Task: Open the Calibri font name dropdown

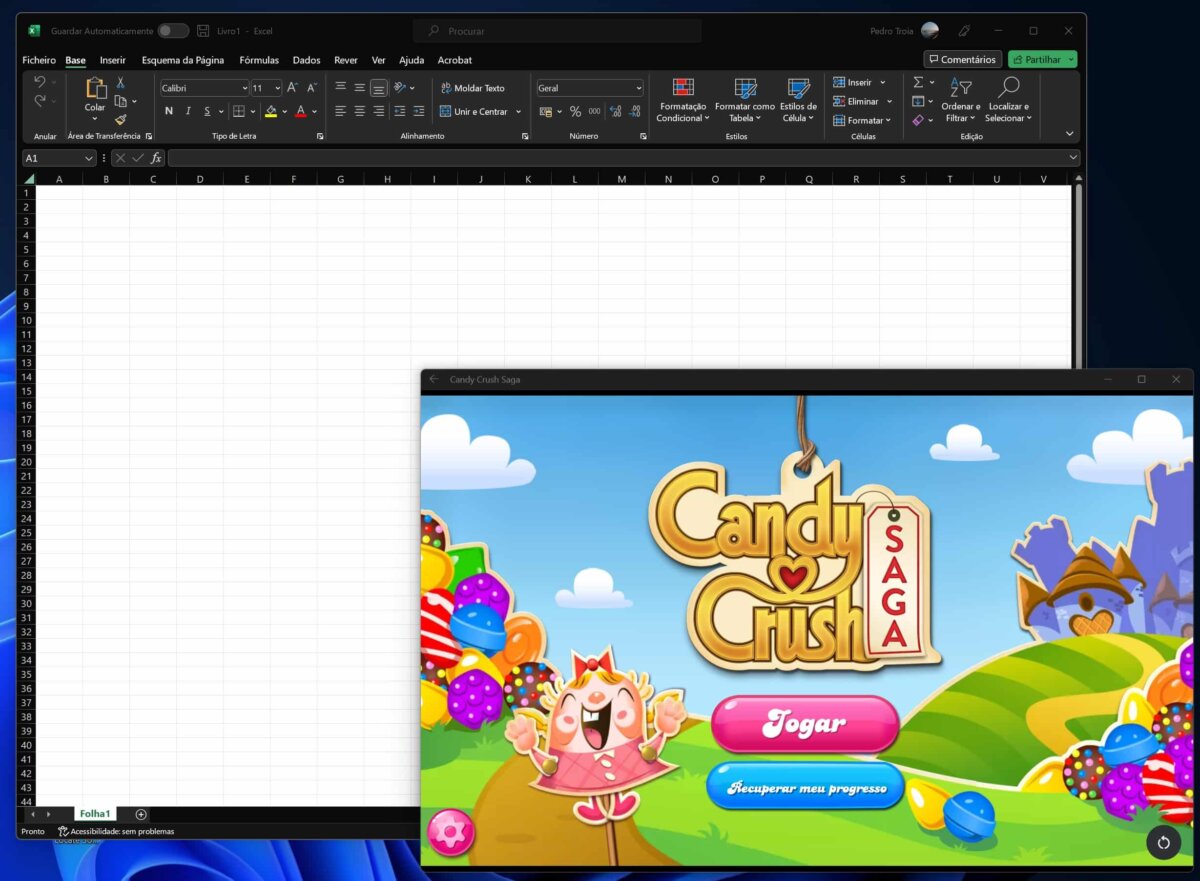Action: tap(244, 88)
